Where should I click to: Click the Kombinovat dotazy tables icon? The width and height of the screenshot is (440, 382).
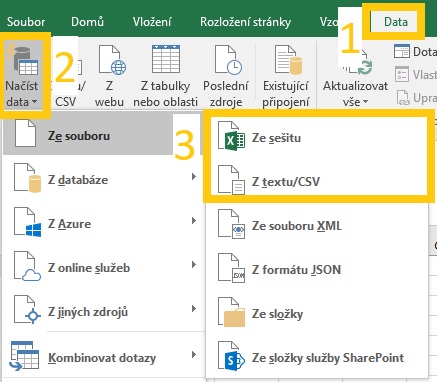[24, 356]
